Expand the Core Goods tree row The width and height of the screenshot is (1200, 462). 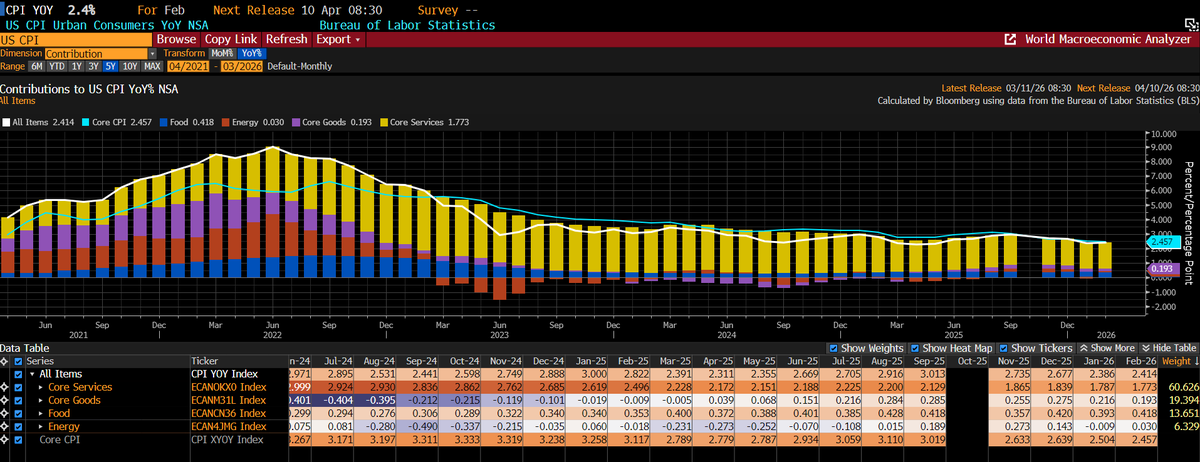(x=41, y=400)
